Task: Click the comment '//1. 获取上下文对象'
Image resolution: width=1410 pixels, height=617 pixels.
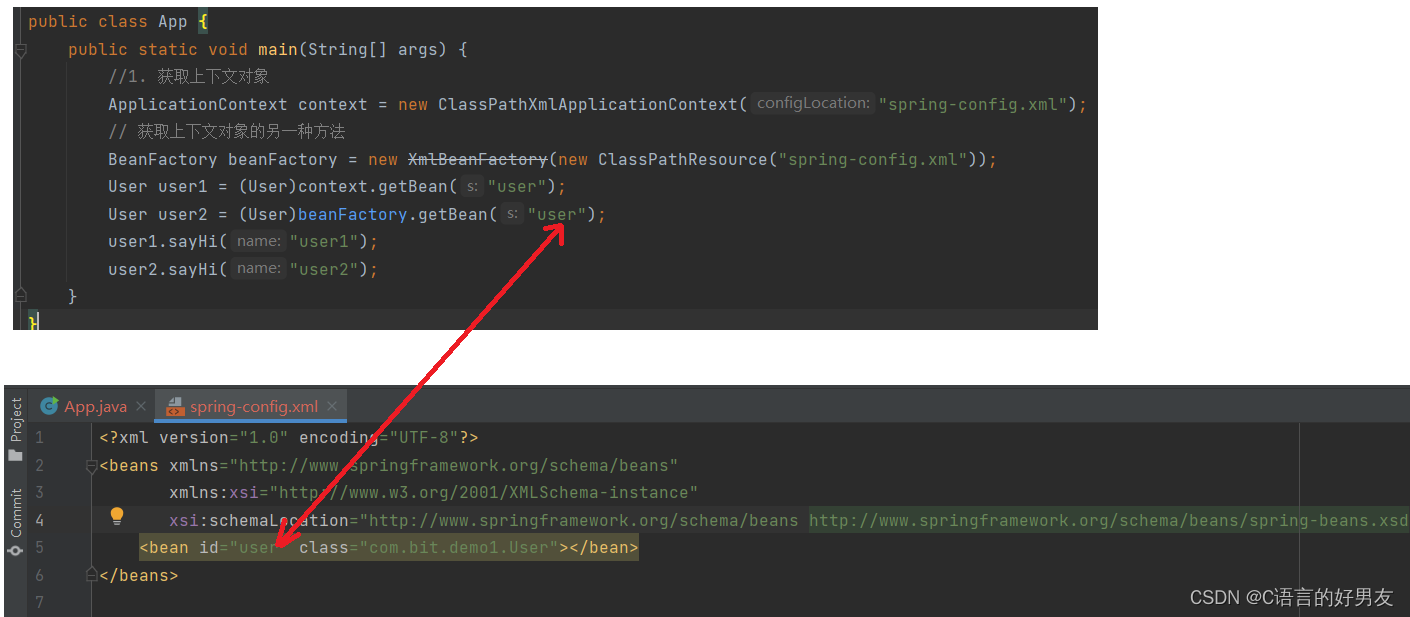Action: pos(189,76)
